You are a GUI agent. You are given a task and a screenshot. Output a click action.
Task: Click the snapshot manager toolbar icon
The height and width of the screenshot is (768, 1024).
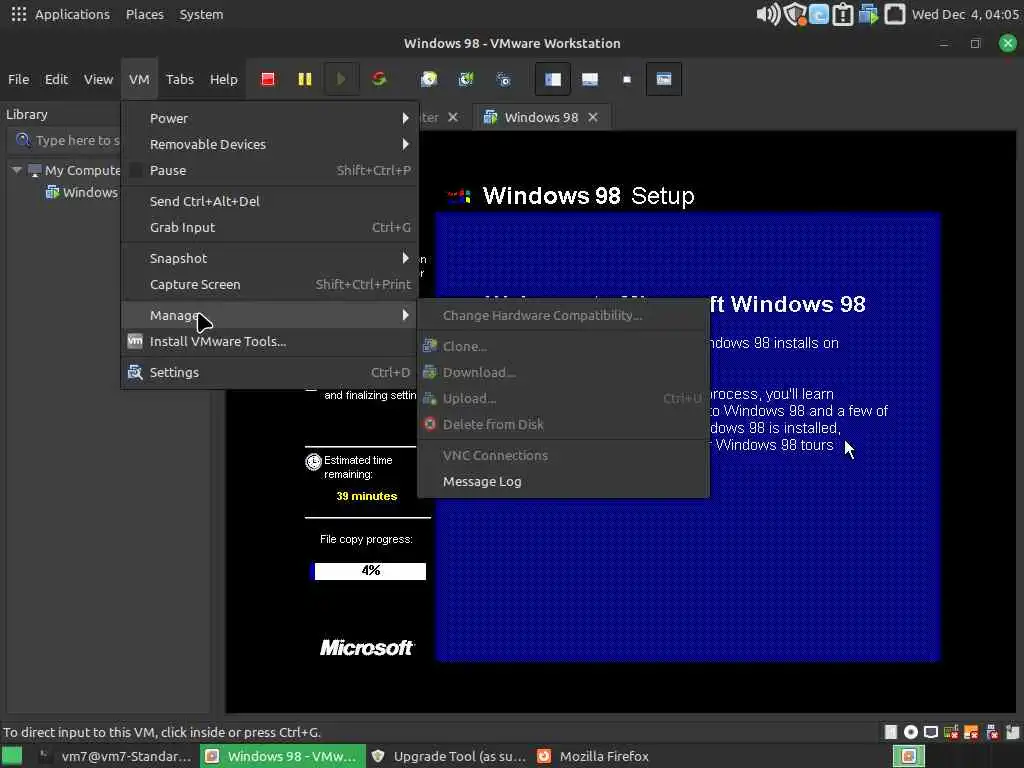(x=503, y=79)
